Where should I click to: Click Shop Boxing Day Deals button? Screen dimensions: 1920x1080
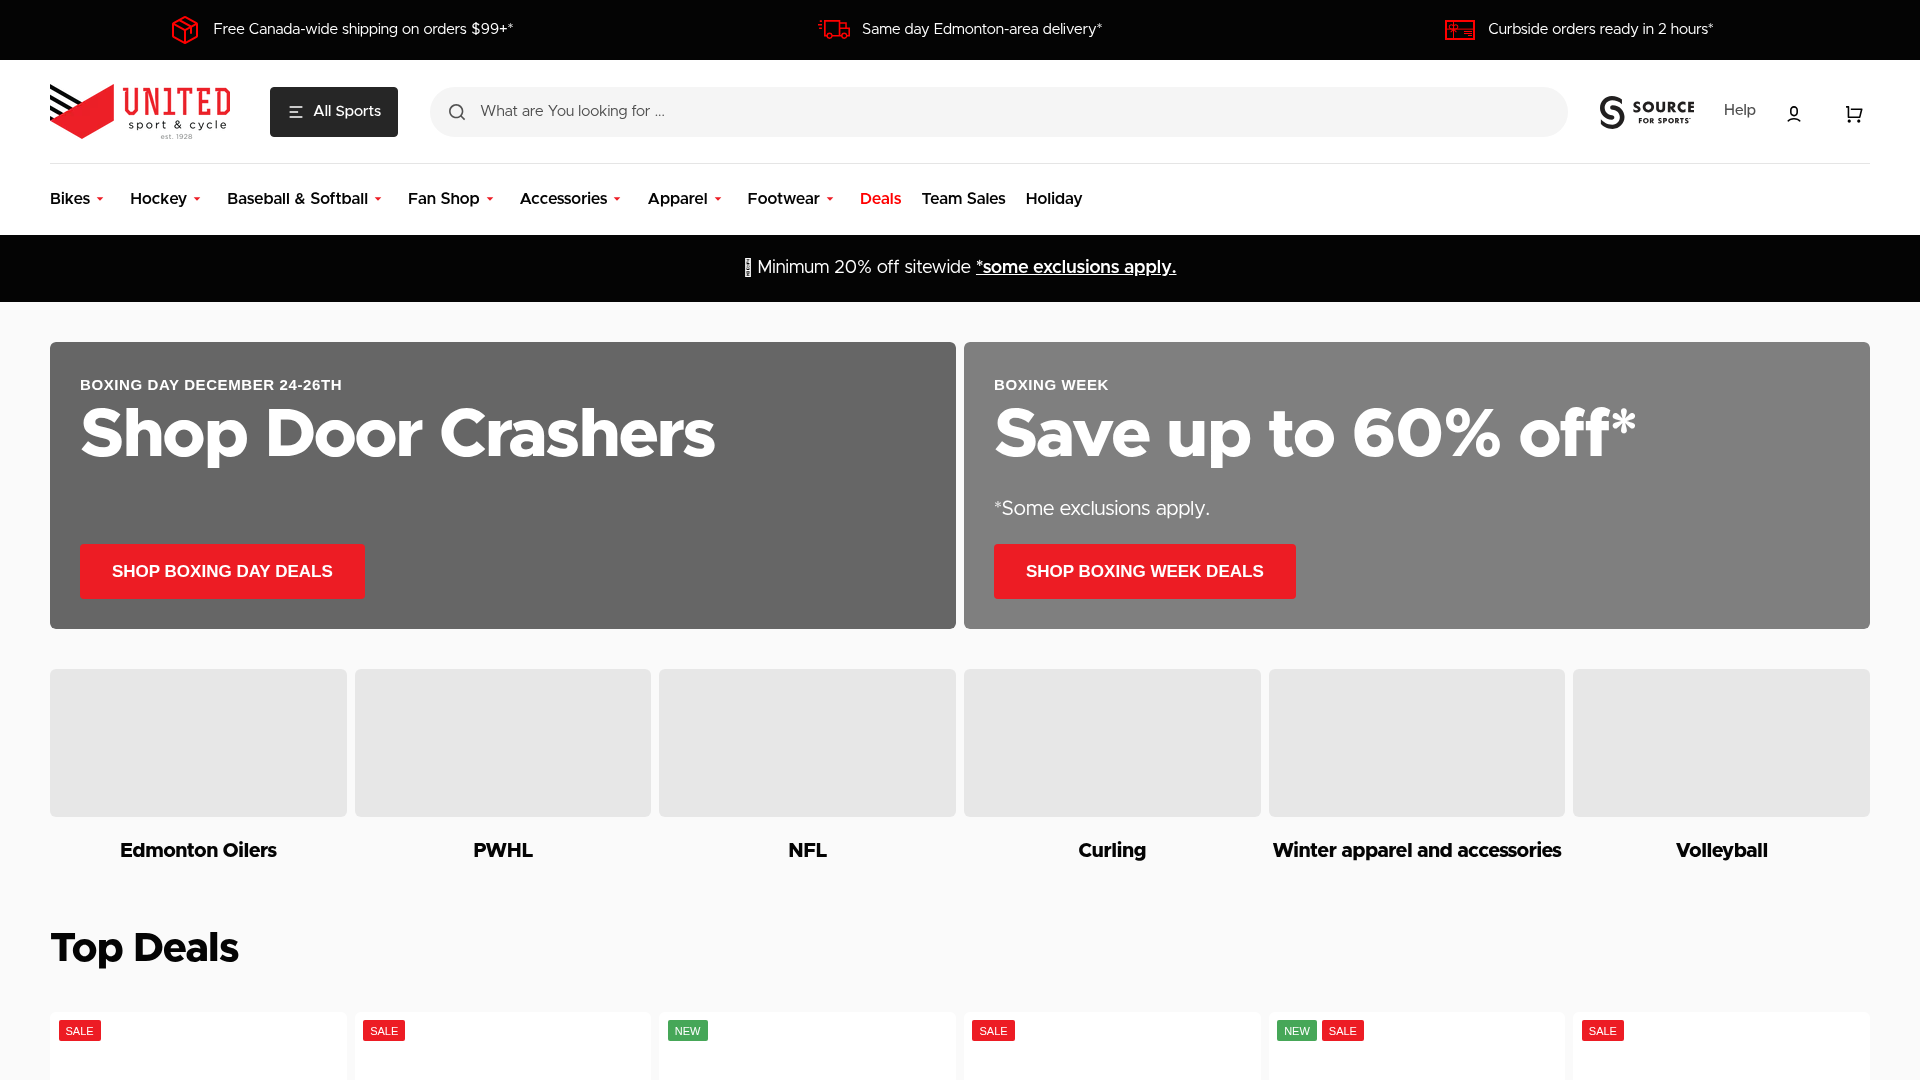pos(222,571)
